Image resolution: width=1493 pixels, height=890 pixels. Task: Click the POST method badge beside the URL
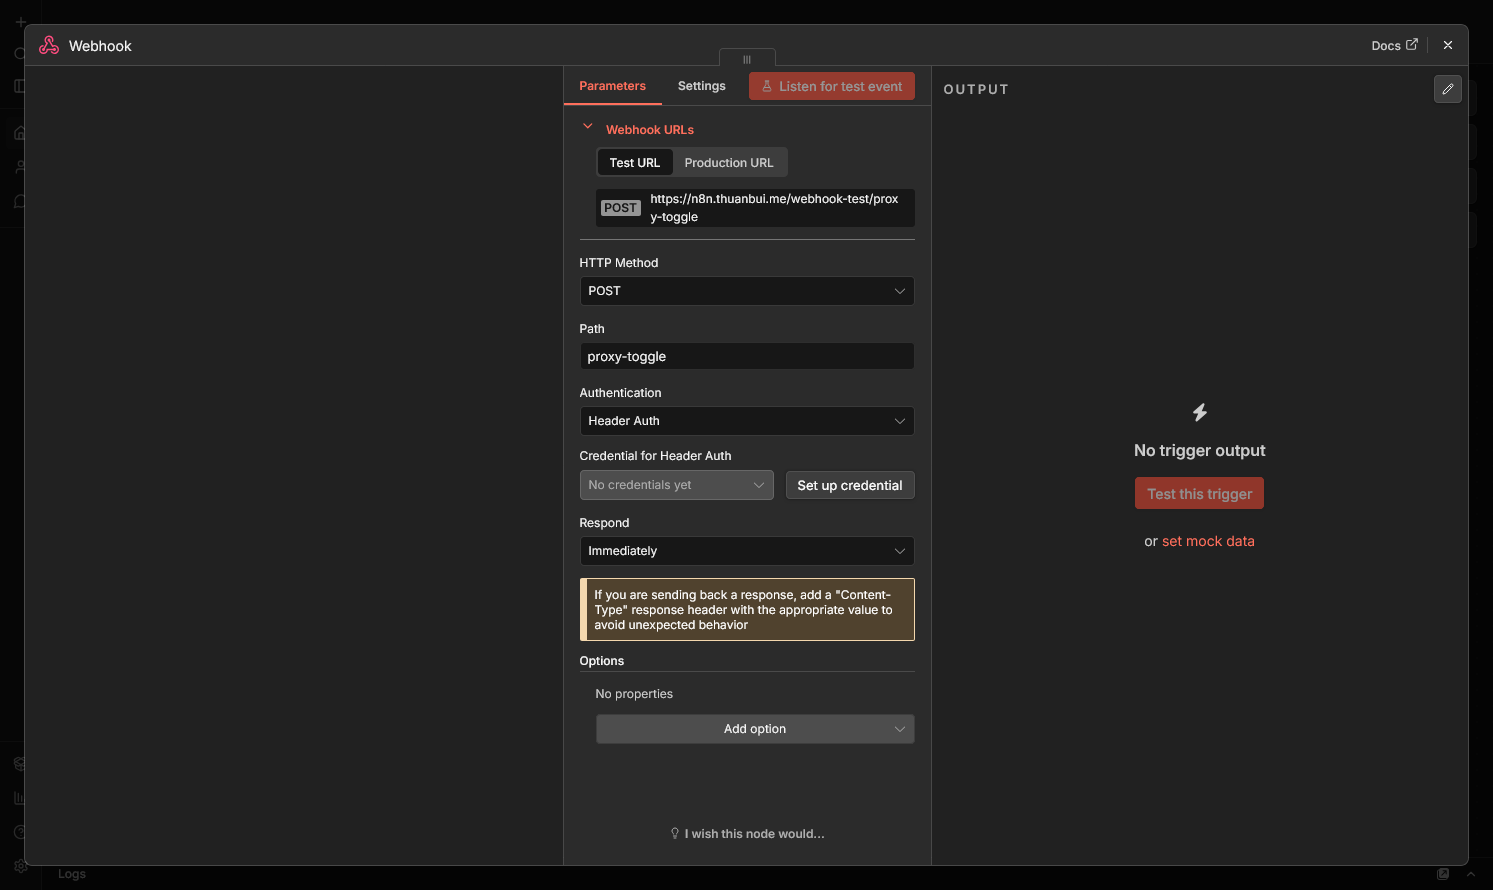click(x=620, y=208)
